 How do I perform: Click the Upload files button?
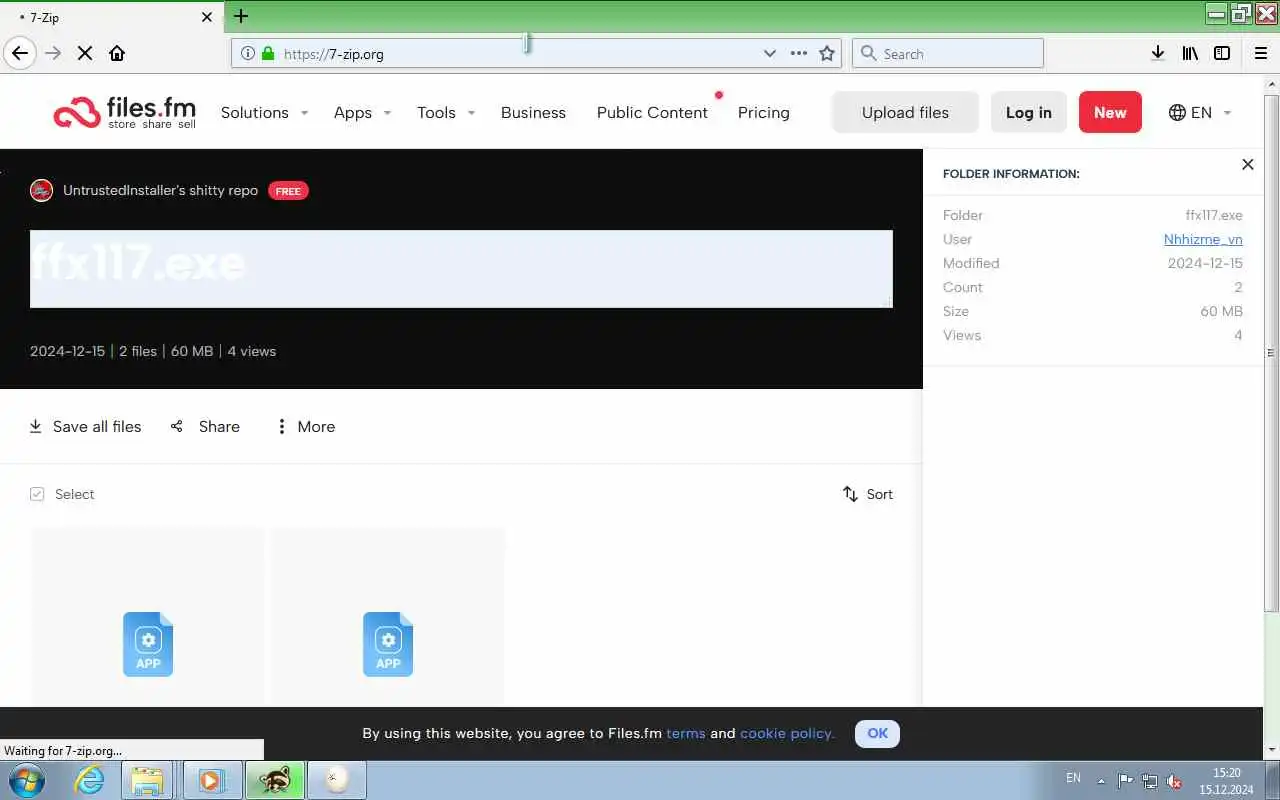[905, 112]
